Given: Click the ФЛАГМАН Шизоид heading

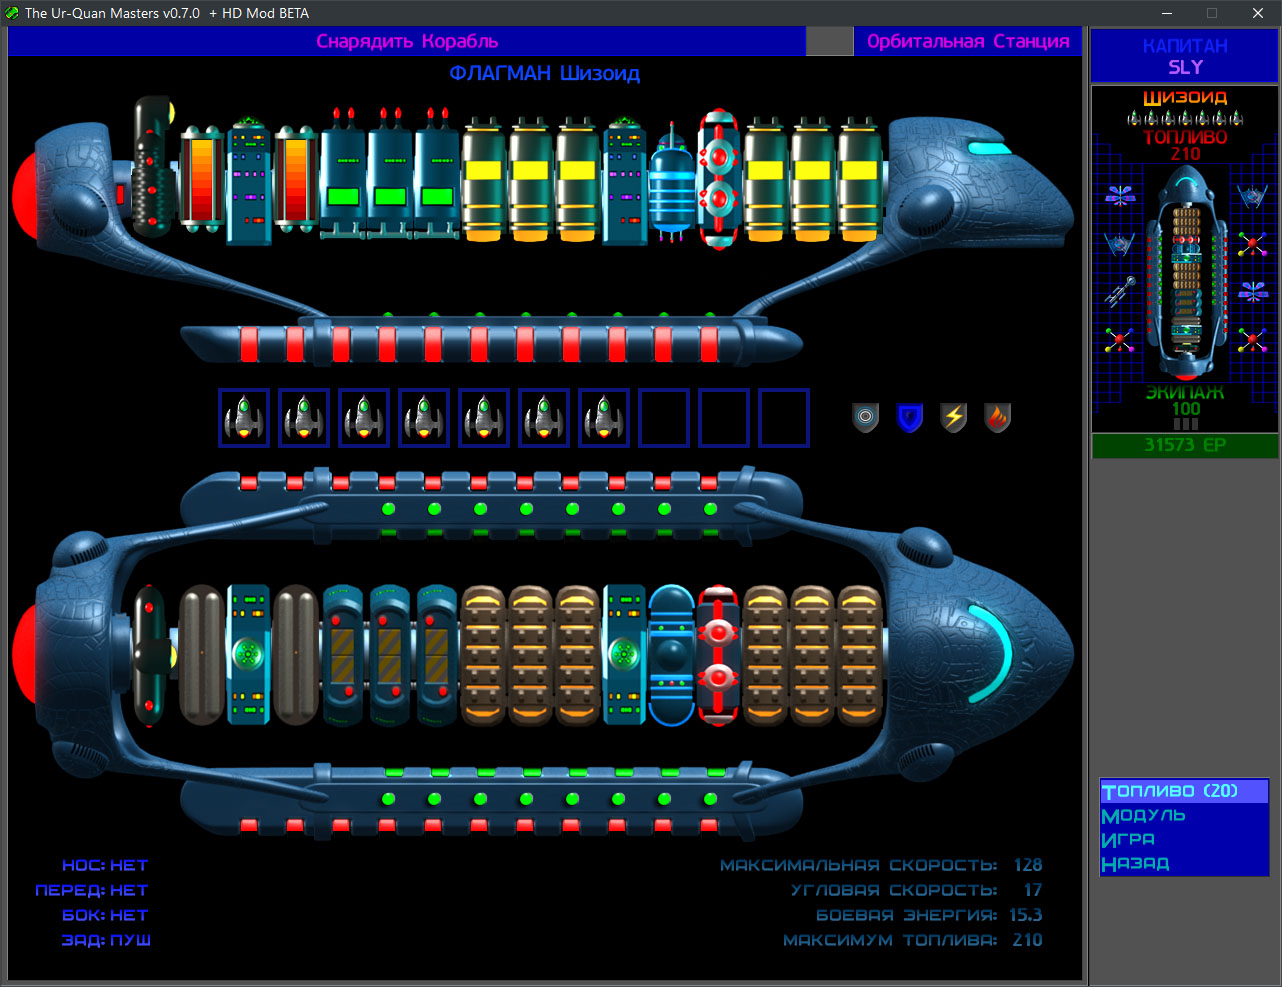Looking at the screenshot, I should tap(544, 73).
